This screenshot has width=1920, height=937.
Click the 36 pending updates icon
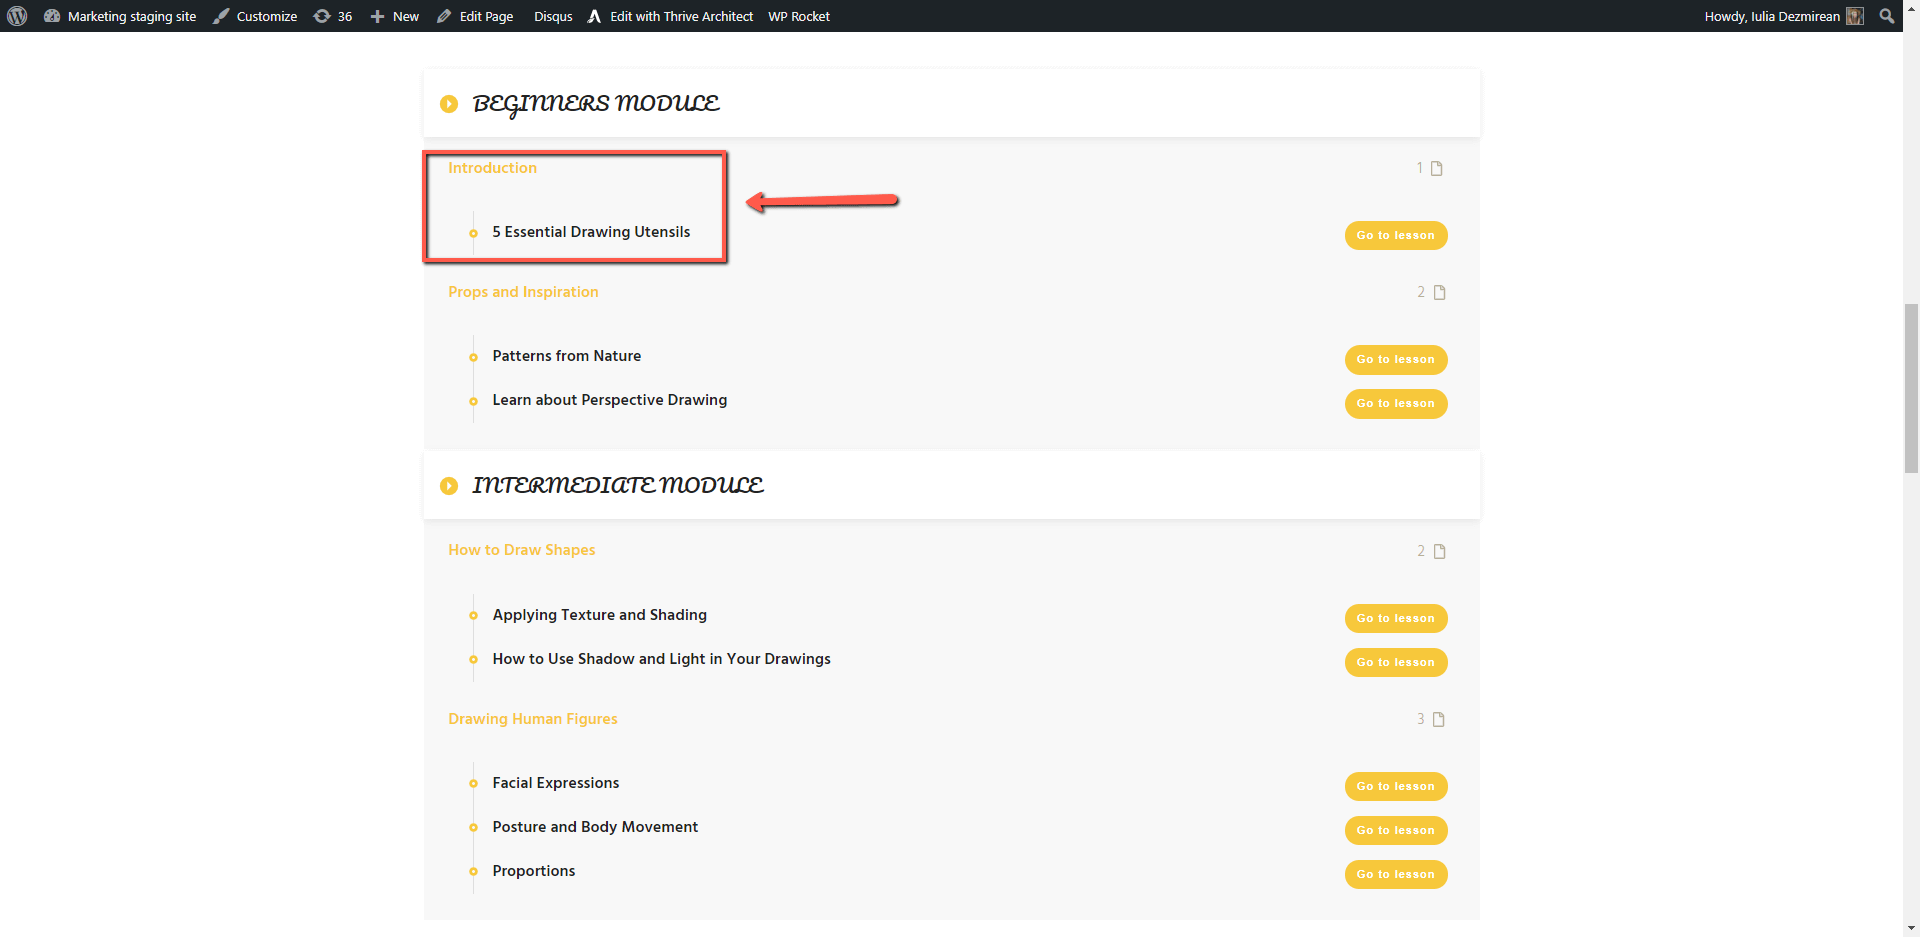333,16
